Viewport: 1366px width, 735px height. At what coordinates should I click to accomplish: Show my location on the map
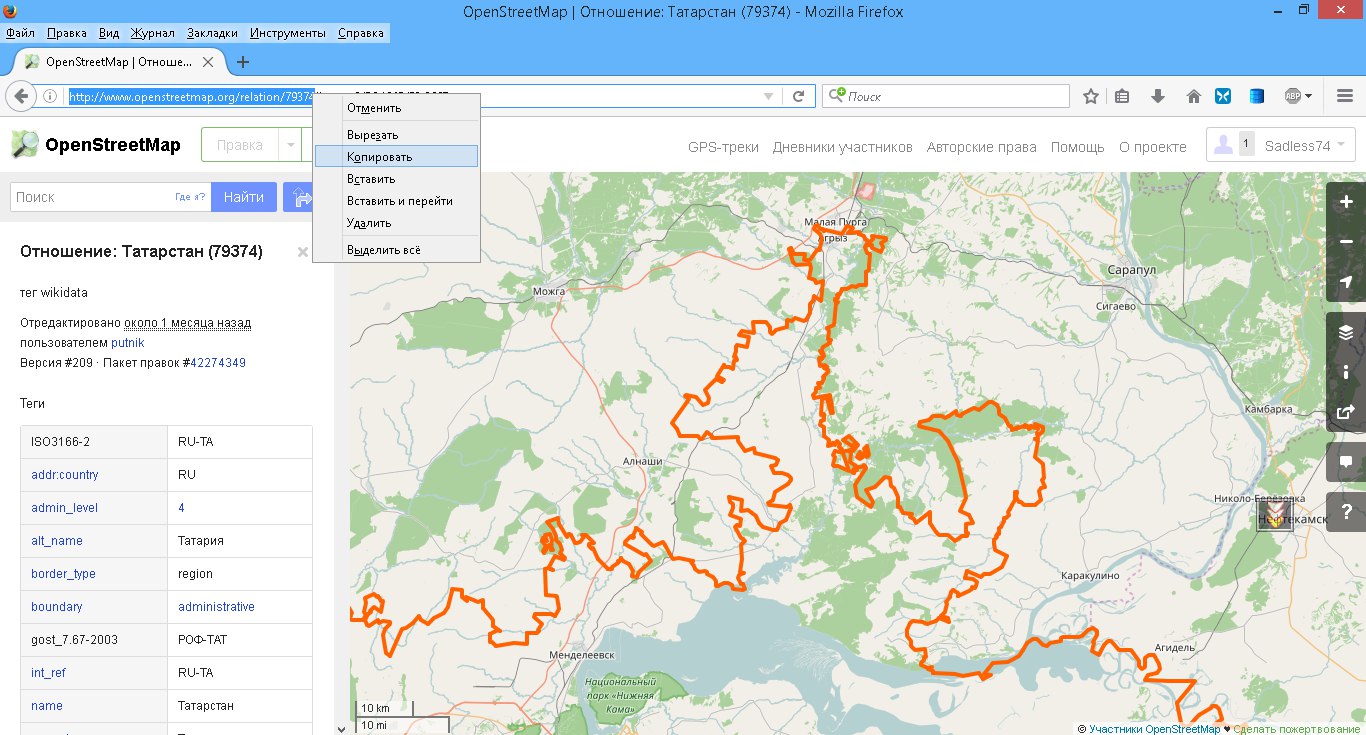(1346, 282)
